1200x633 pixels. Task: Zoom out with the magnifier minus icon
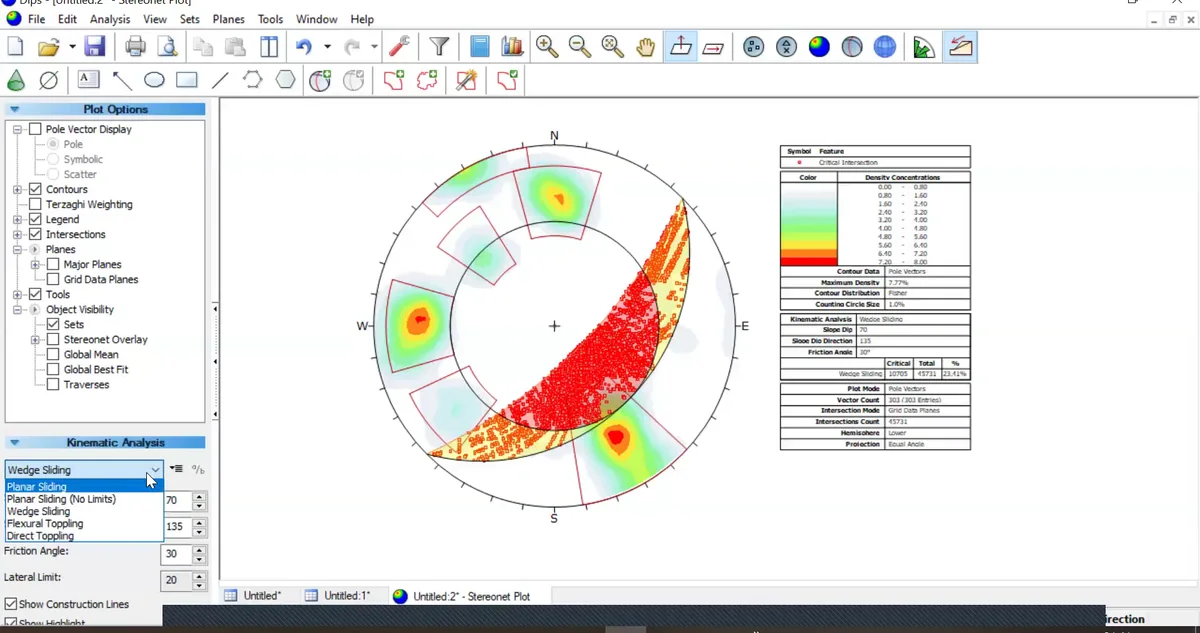(x=580, y=46)
